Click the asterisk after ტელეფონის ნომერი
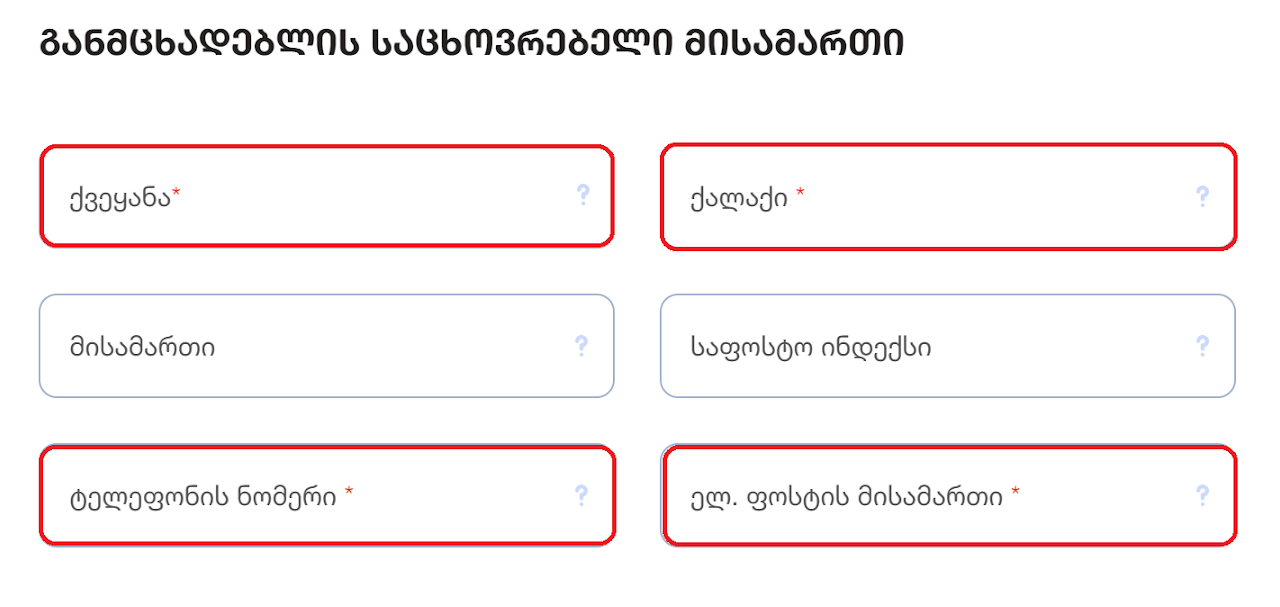This screenshot has width=1280, height=607. [x=349, y=491]
